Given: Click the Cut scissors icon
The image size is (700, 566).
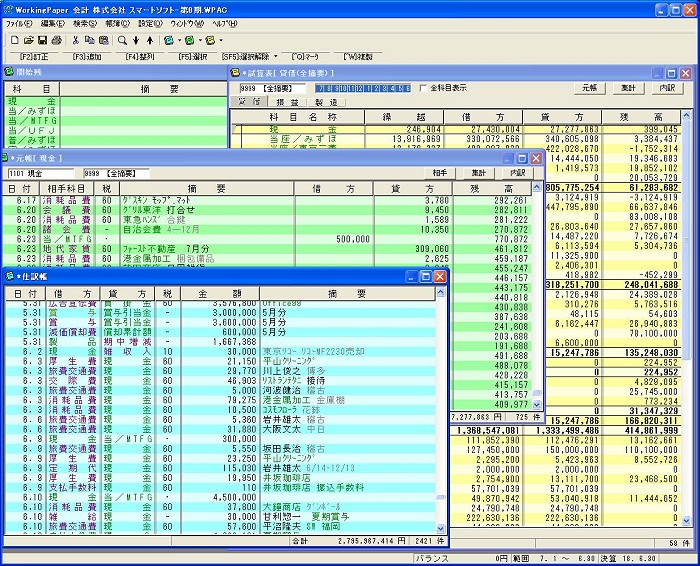Looking at the screenshot, I should coord(76,40).
